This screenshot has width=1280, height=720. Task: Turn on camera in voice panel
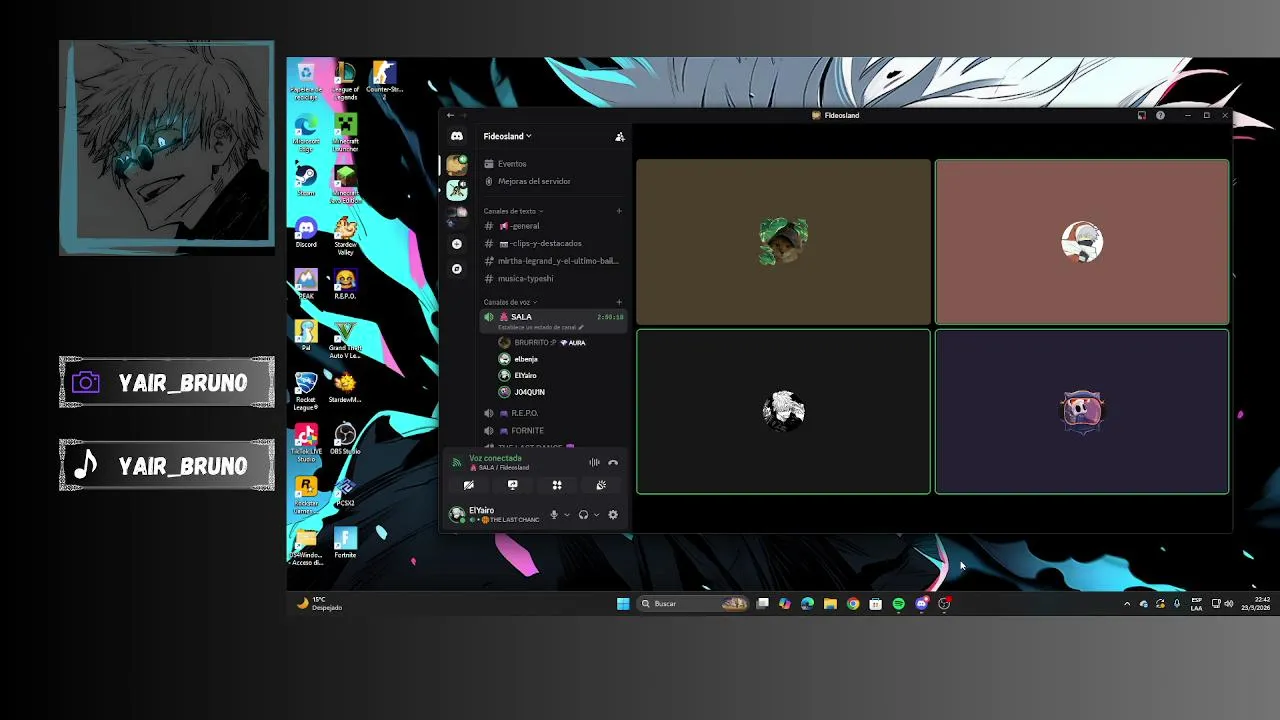tap(468, 485)
